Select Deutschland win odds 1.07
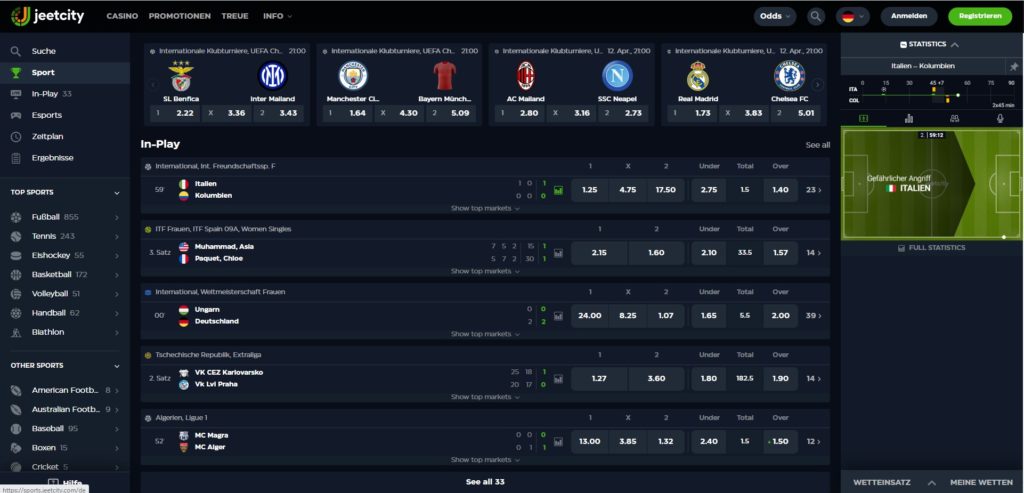1024x493 pixels. pyautogui.click(x=666, y=315)
